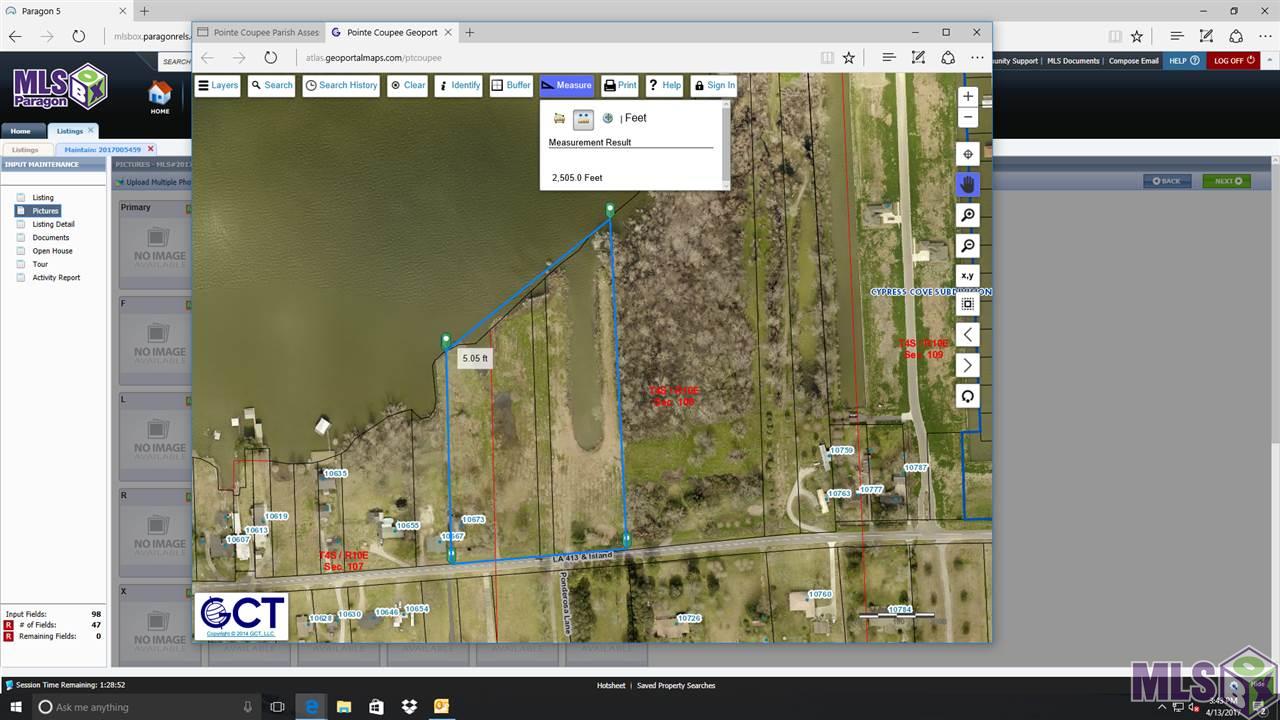Select the pan hand tool on map

(967, 184)
